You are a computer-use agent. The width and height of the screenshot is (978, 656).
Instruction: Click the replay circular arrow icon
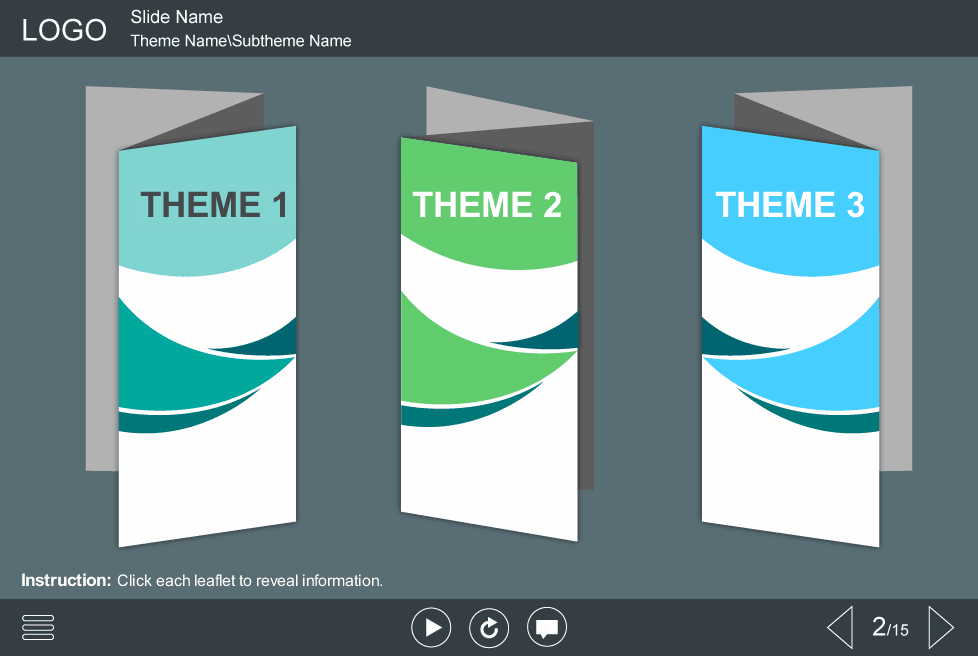(x=489, y=628)
